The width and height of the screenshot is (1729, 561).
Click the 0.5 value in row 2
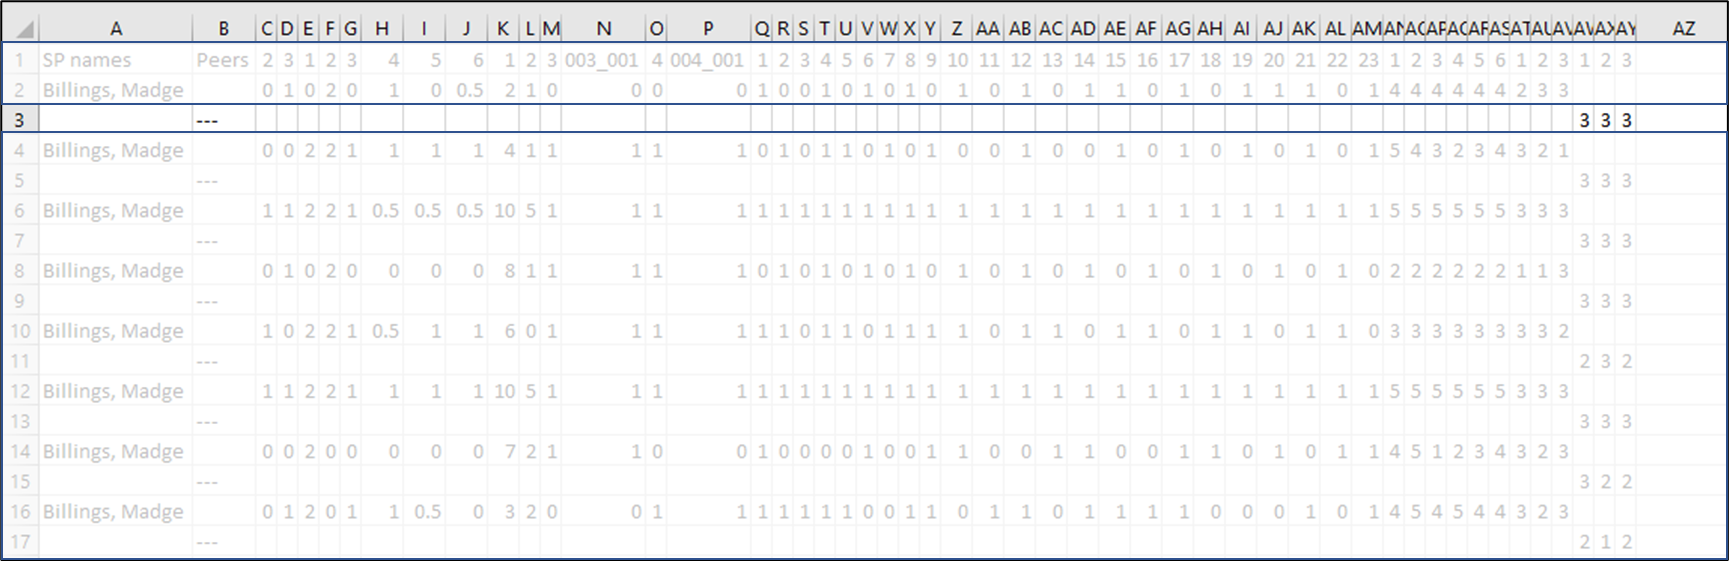point(470,90)
